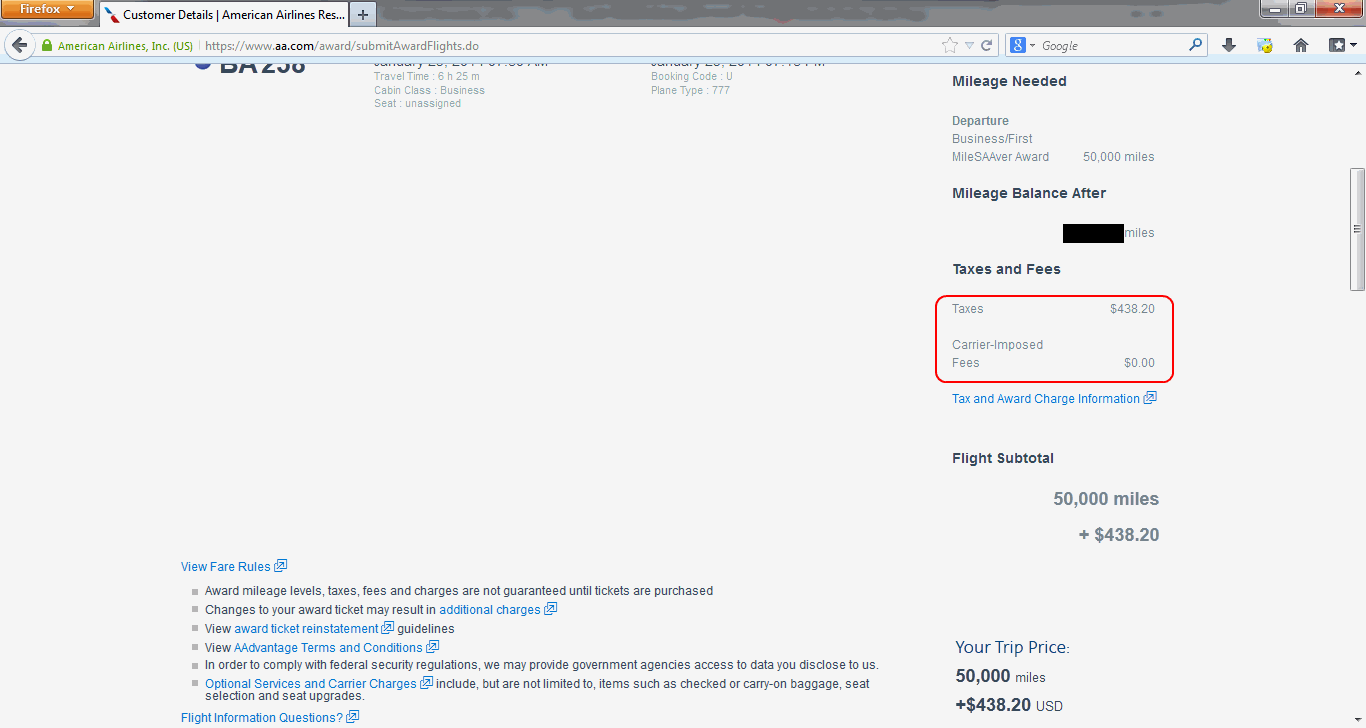This screenshot has height=728, width=1366.
Task: Click the green site identity lock icon
Action: (x=46, y=46)
